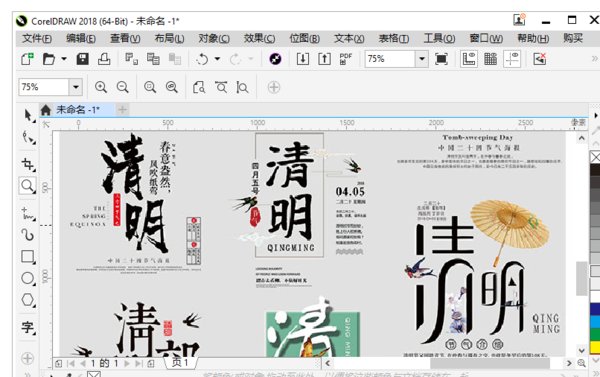
Task: Open a file with the folder icon
Action: coord(49,59)
